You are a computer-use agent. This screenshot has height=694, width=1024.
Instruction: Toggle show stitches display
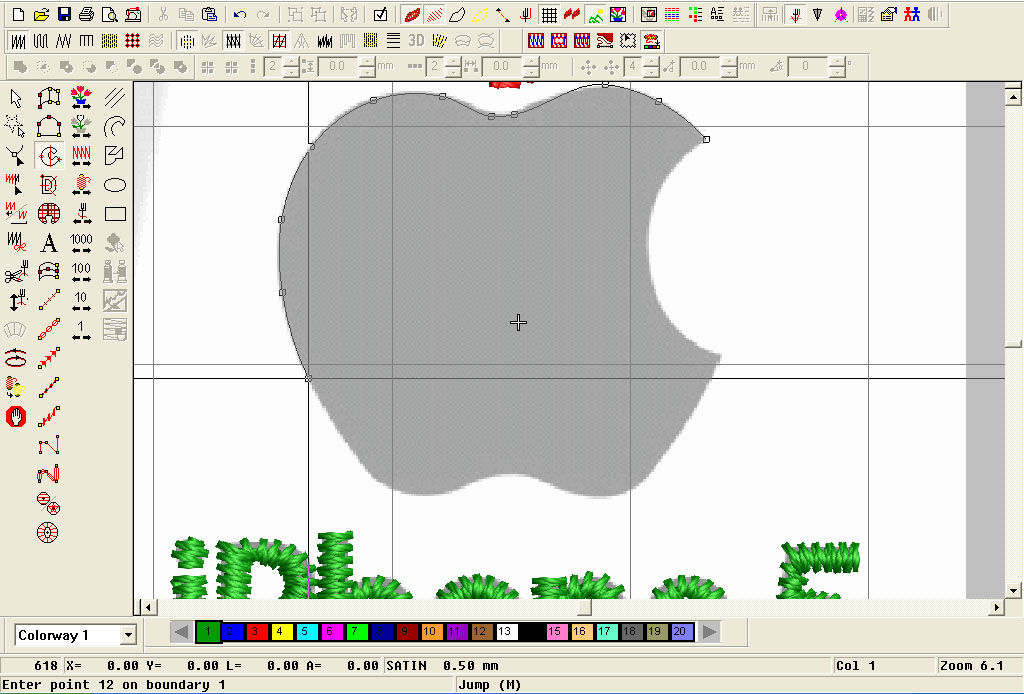[434, 14]
